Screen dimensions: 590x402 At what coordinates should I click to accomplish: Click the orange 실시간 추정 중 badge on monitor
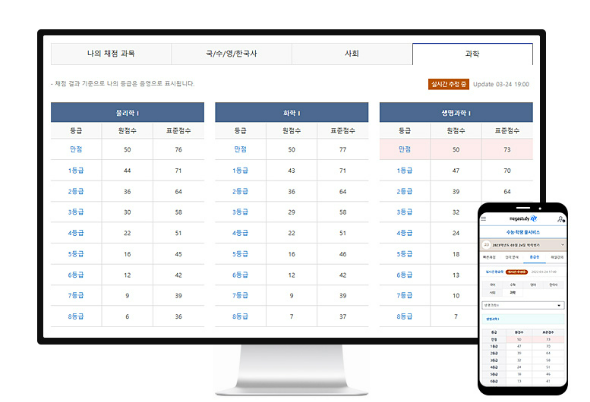click(448, 84)
